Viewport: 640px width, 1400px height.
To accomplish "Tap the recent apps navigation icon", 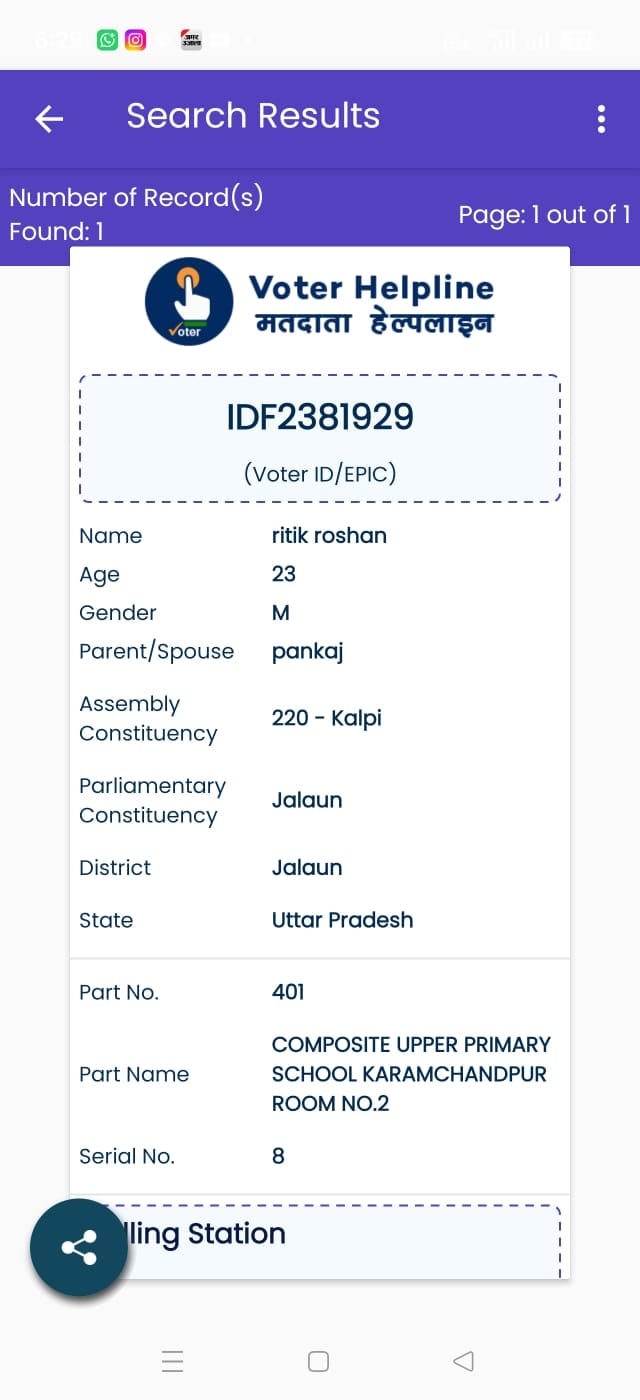I will click(x=172, y=1361).
